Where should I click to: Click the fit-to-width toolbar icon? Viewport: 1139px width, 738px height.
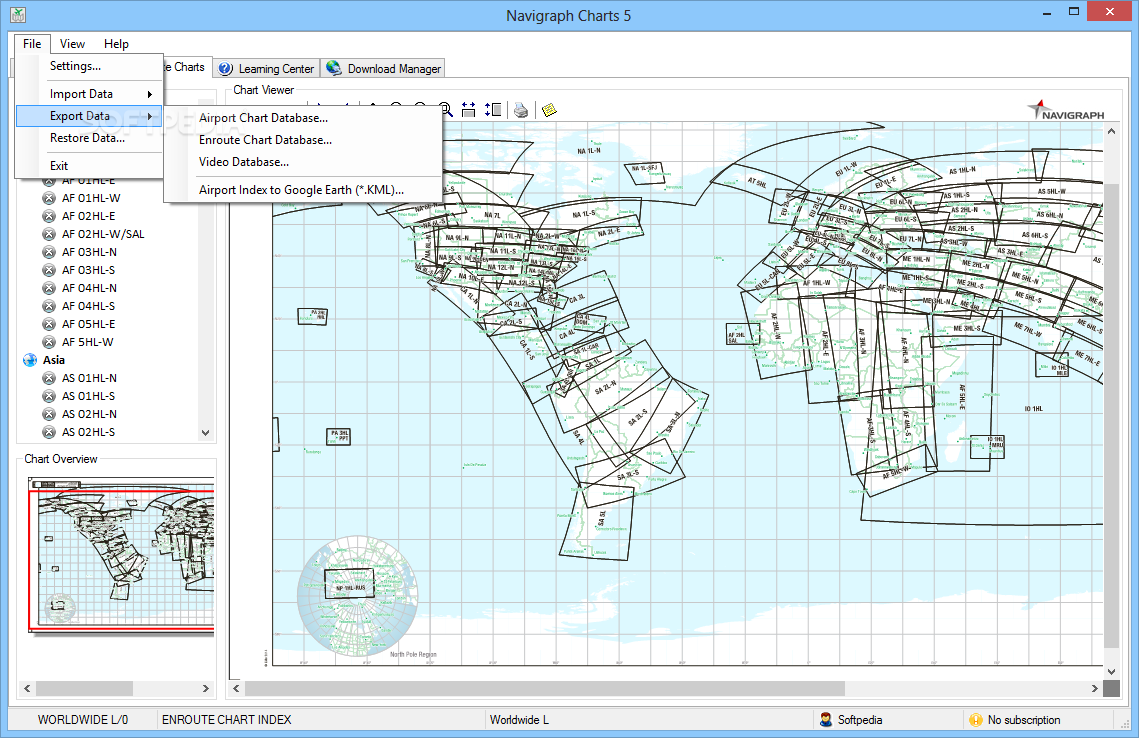469,110
